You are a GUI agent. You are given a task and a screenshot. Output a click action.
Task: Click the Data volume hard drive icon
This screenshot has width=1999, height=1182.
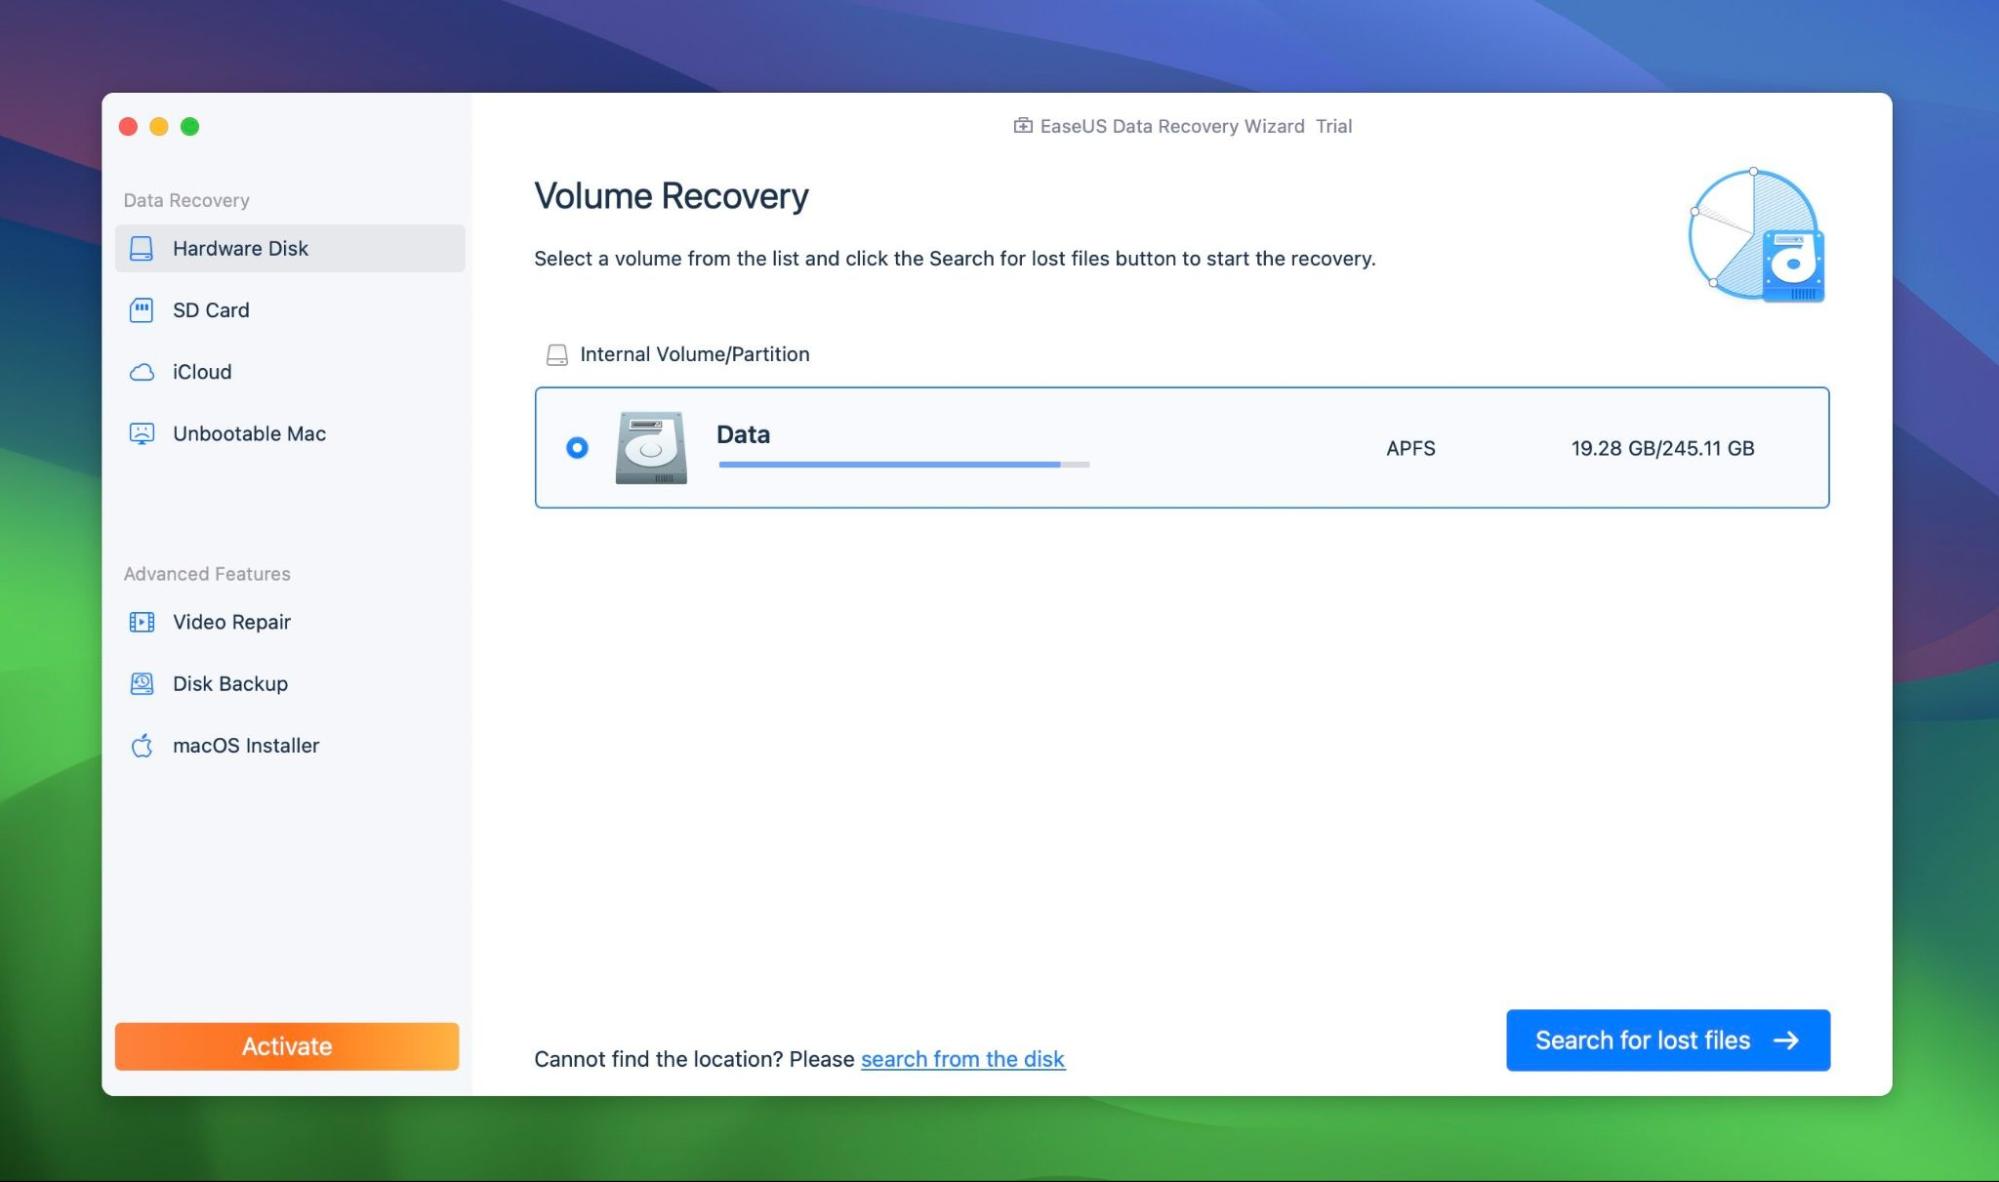point(651,448)
